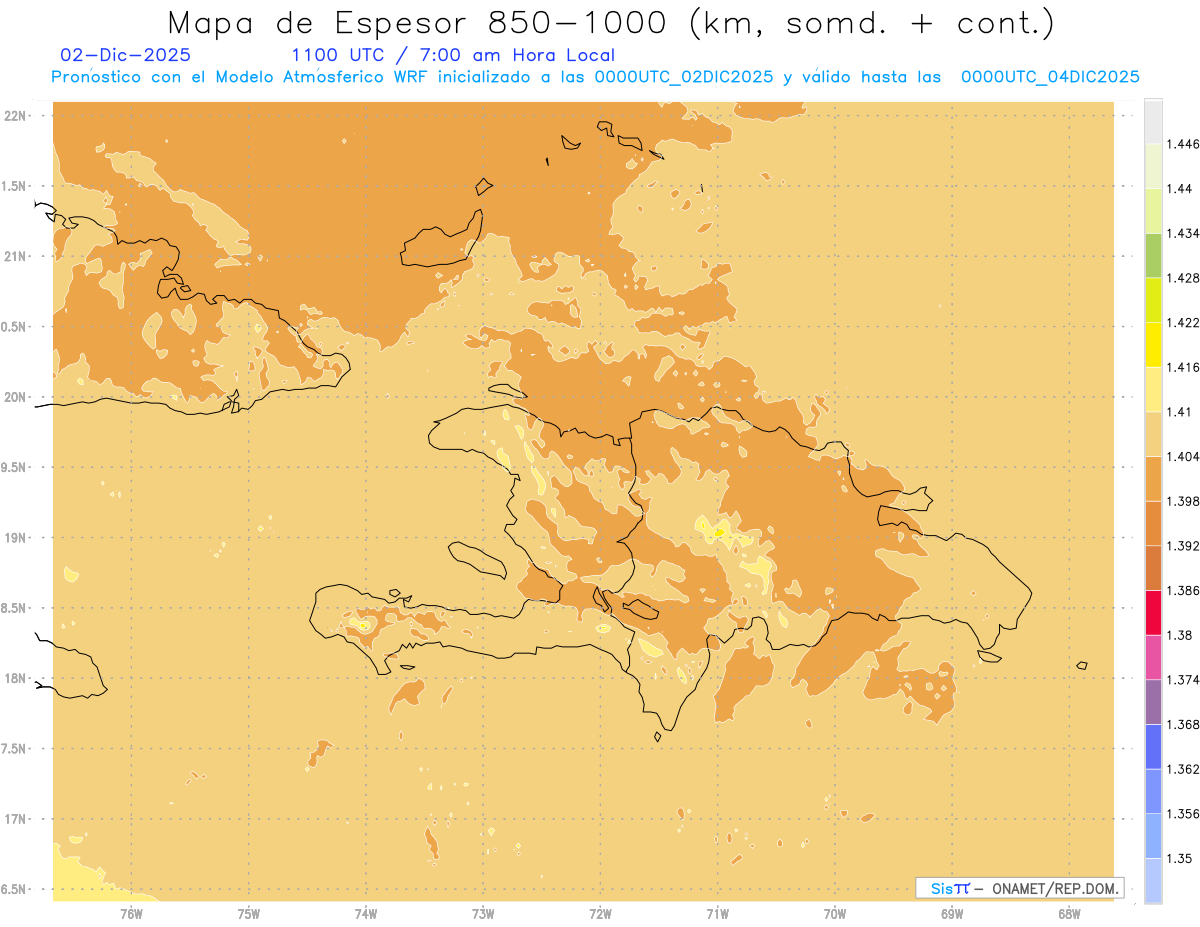Click the pale yellow swatch between 1.41 and 1.416
This screenshot has width=1200, height=927.
(x=1153, y=389)
